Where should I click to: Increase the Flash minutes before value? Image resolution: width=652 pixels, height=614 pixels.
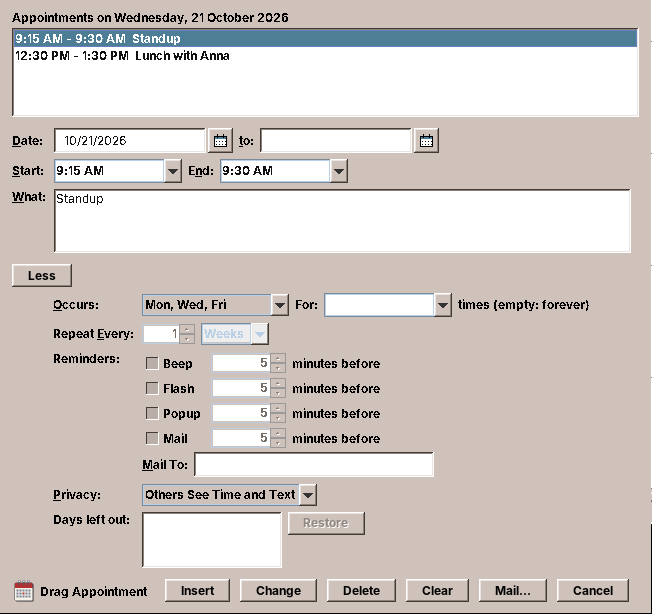(x=278, y=383)
